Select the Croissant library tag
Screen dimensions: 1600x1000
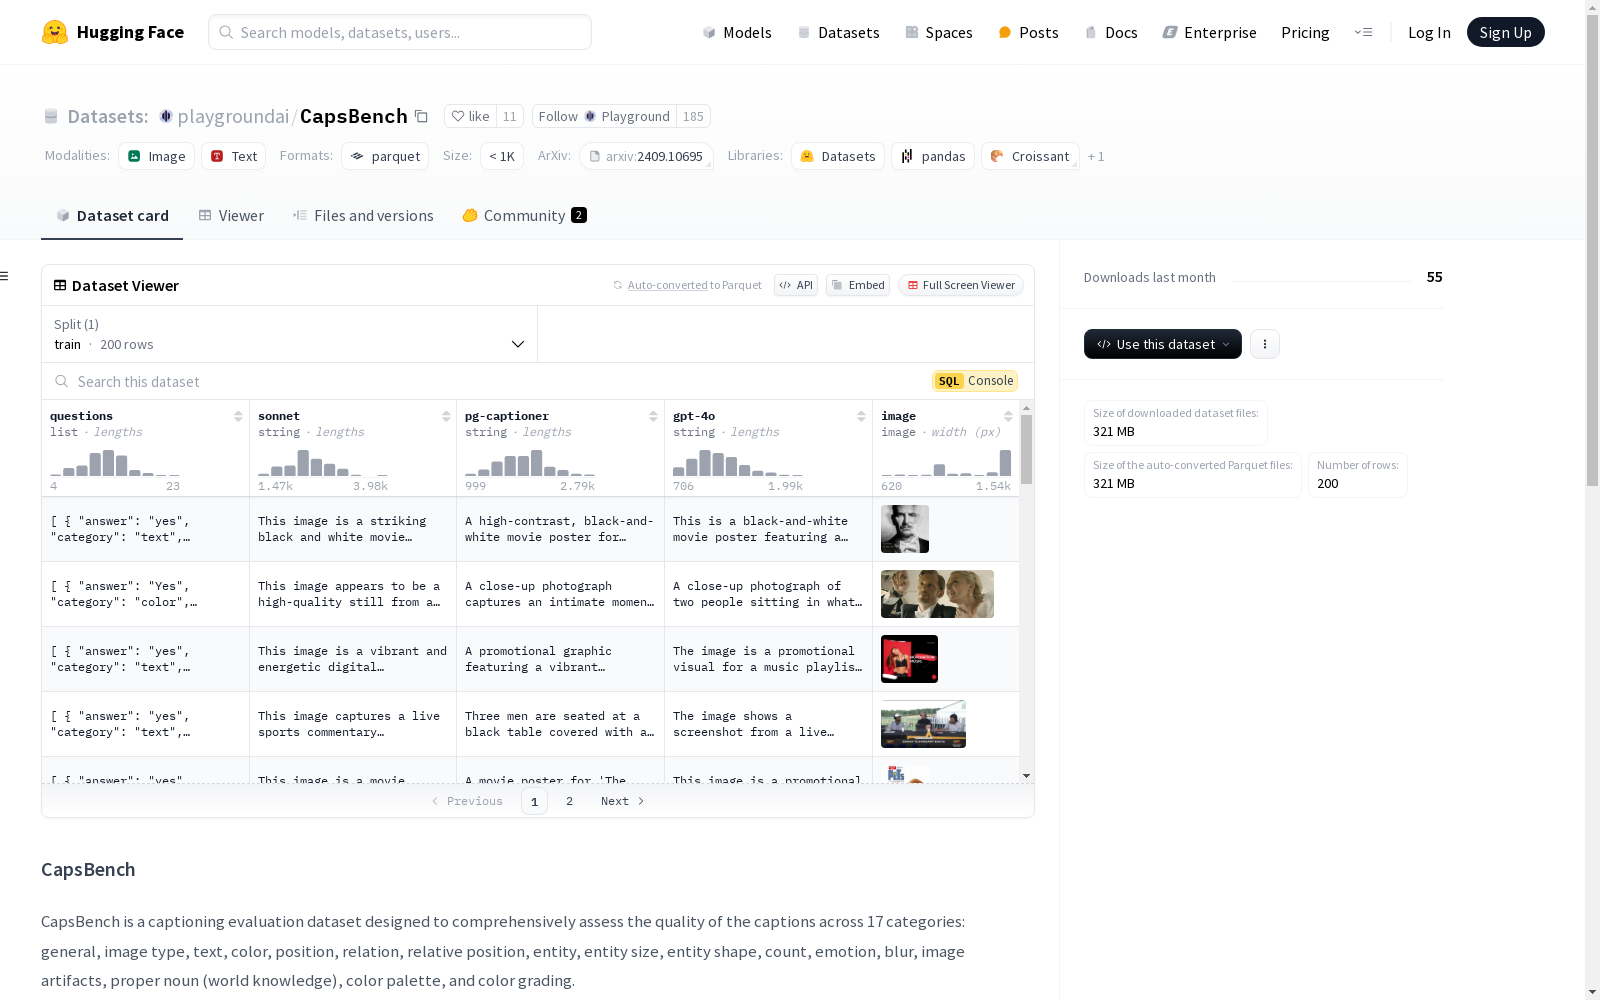tap(1030, 156)
